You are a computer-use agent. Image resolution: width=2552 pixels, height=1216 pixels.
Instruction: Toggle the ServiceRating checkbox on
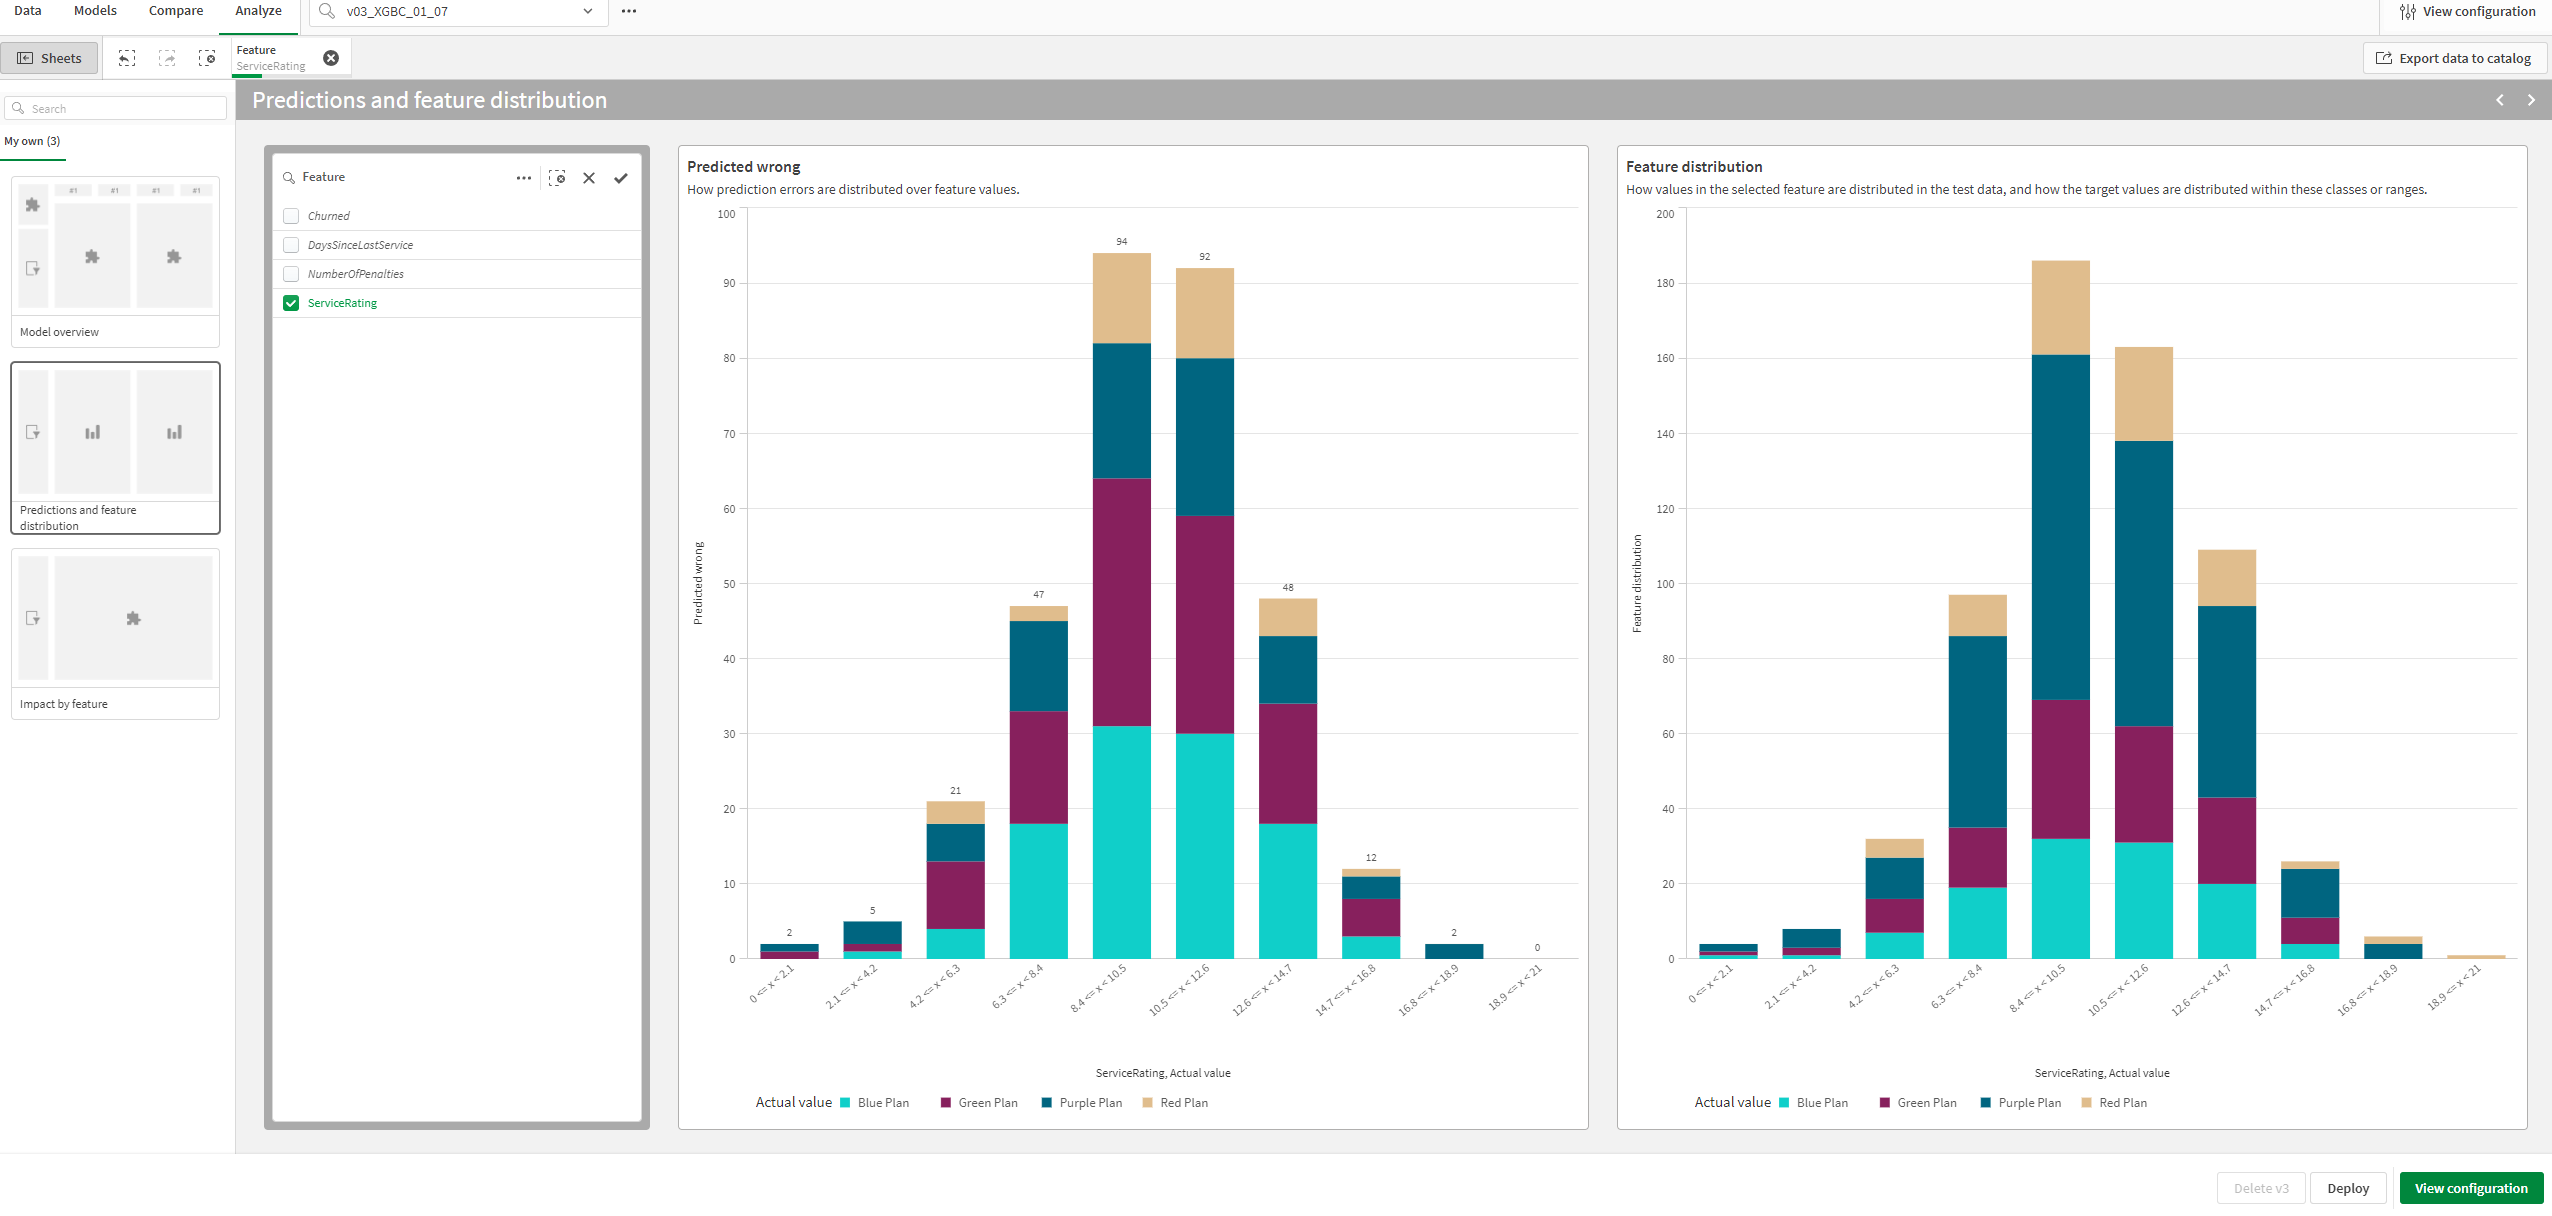pos(290,303)
